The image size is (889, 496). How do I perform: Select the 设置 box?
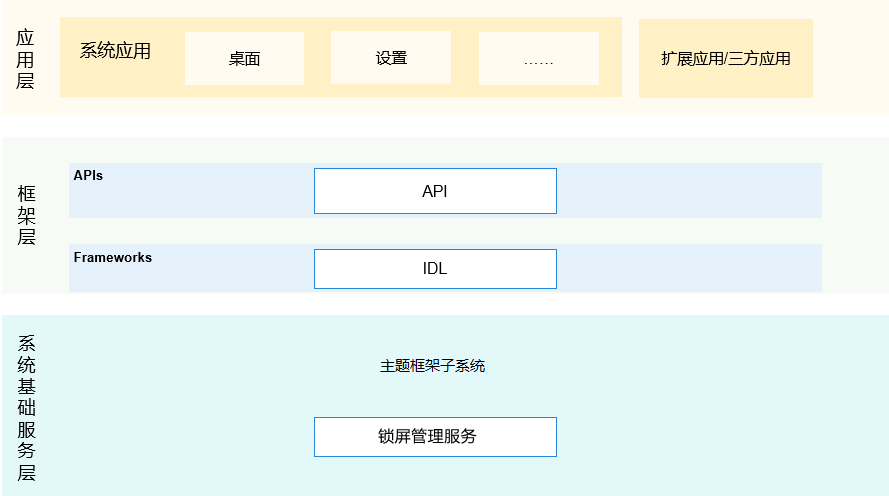click(391, 58)
